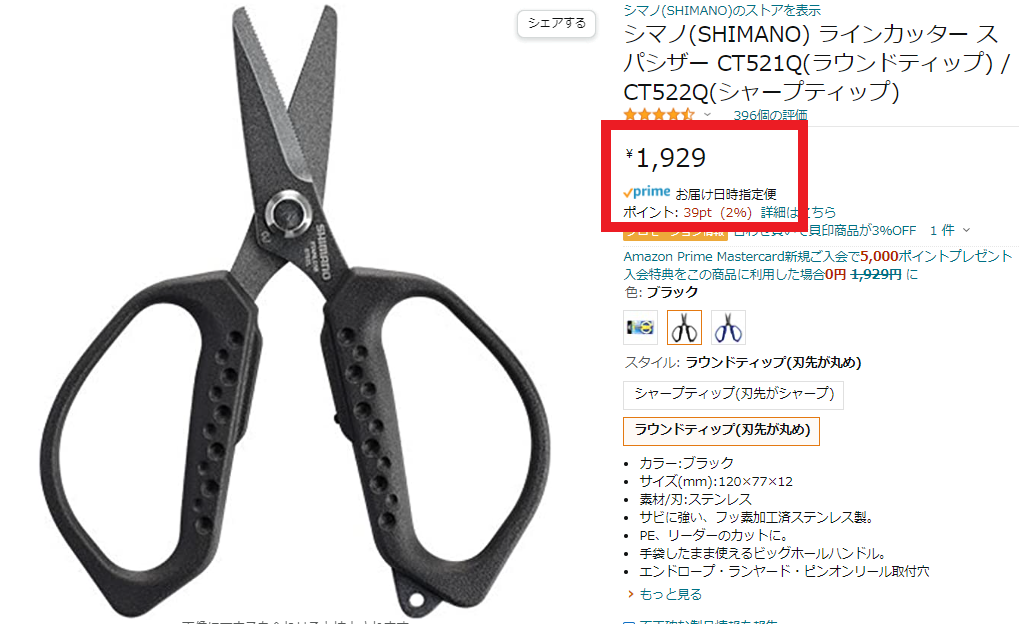The image size is (1029, 624).
Task: Select the blue scissors color swatch
Action: click(728, 327)
